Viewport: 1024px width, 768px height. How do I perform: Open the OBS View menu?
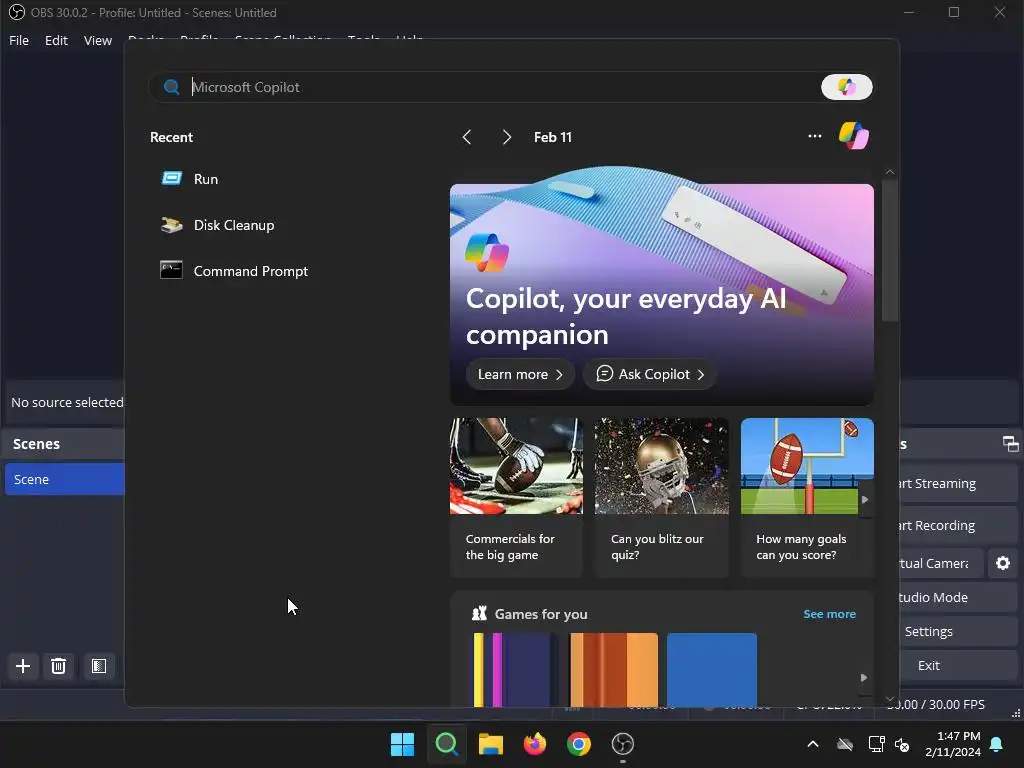coord(98,40)
